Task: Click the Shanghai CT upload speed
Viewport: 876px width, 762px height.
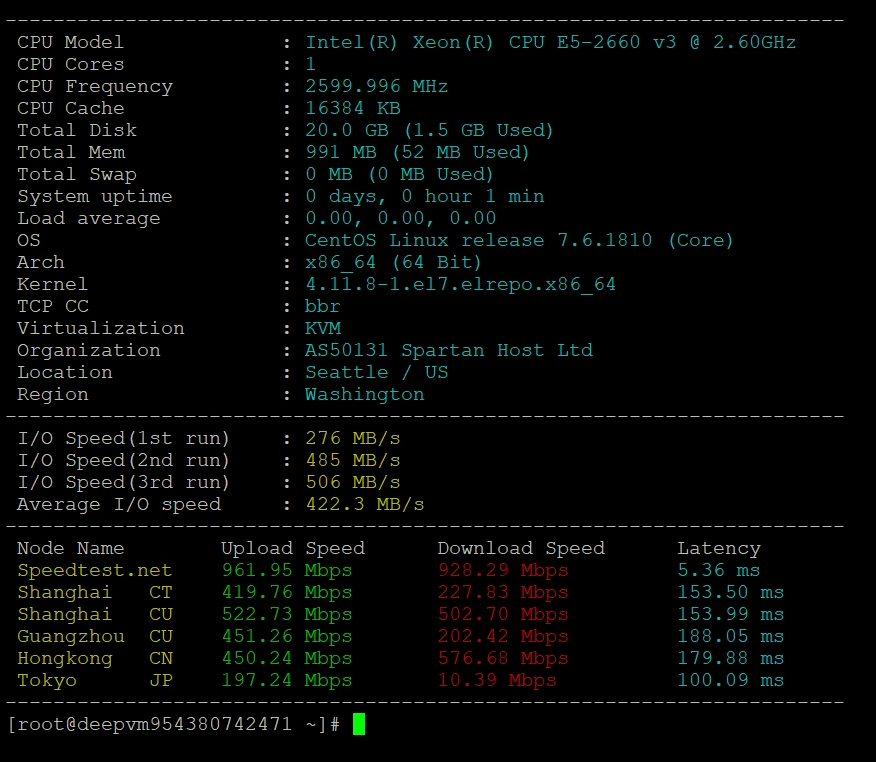Action: pyautogui.click(x=287, y=592)
